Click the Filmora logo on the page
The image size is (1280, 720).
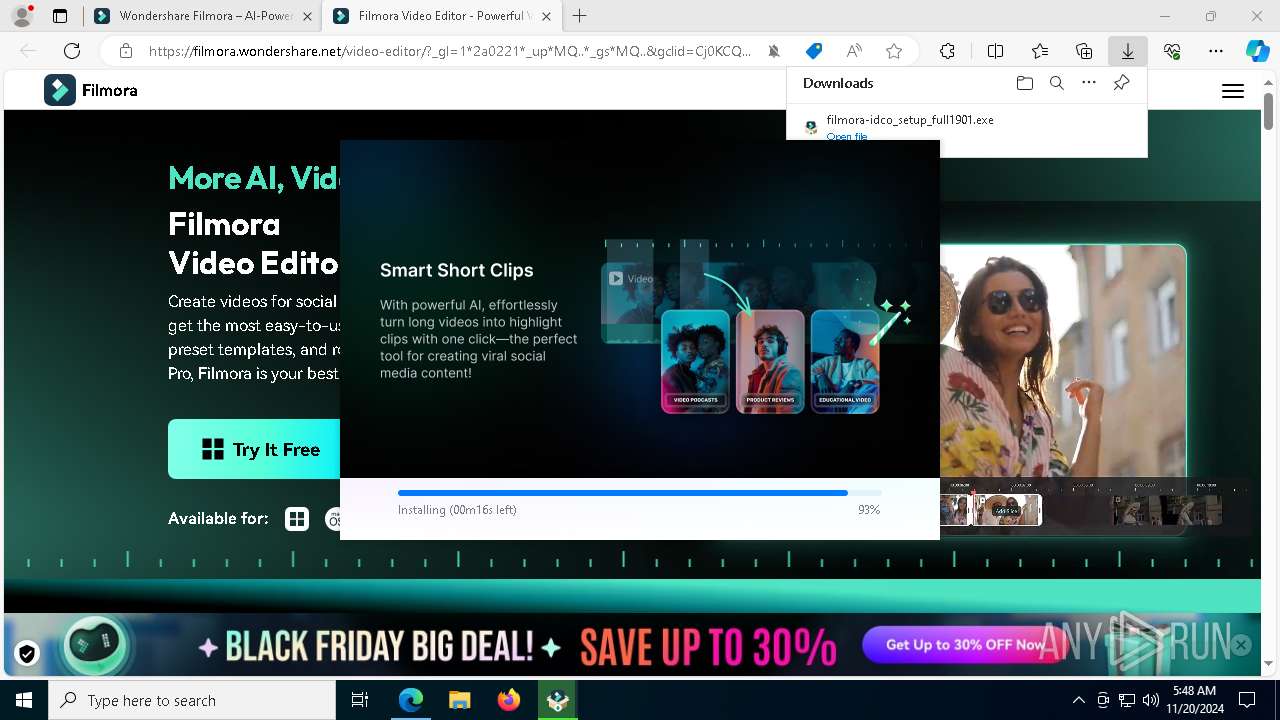(91, 90)
